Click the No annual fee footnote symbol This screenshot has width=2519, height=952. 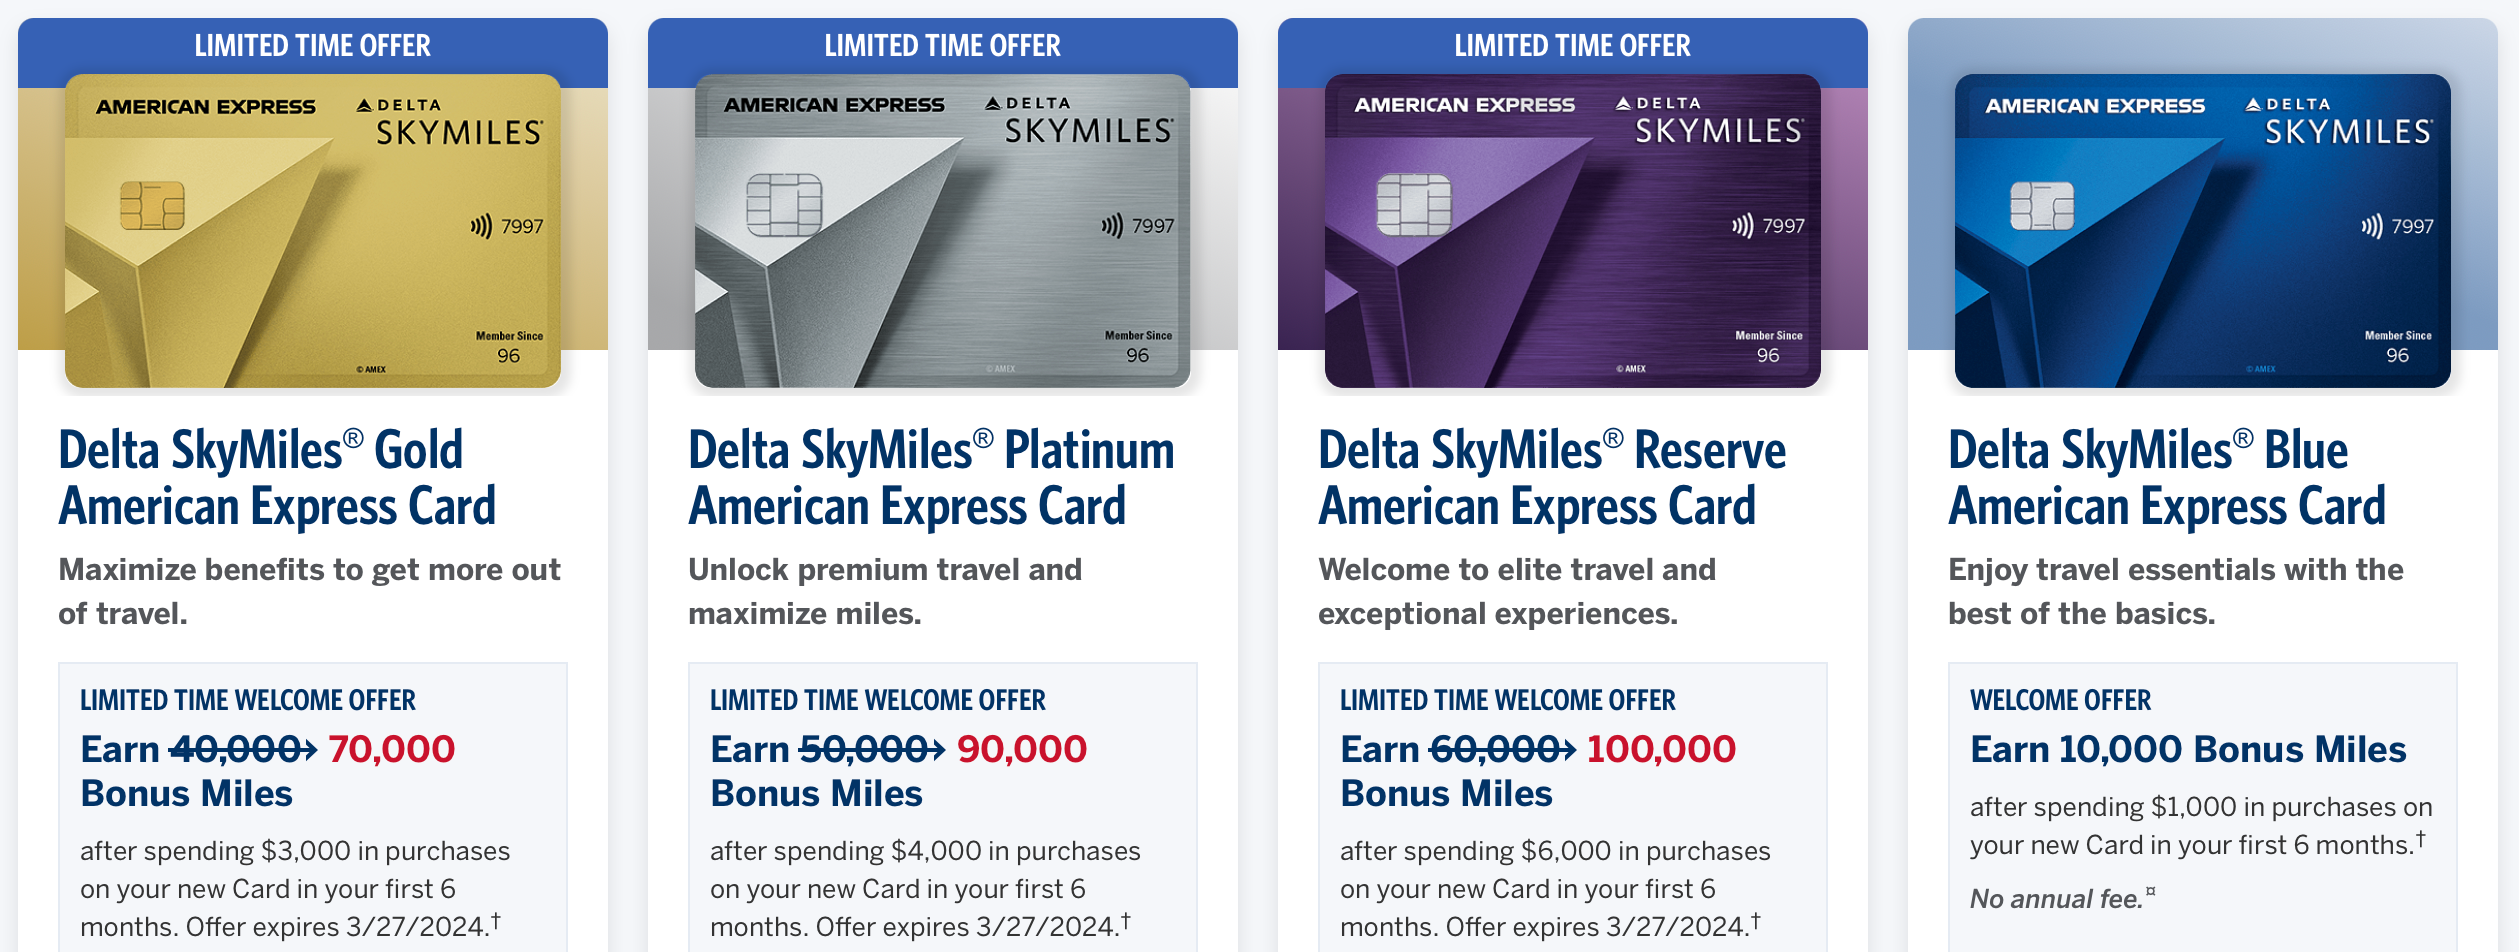click(x=2150, y=891)
